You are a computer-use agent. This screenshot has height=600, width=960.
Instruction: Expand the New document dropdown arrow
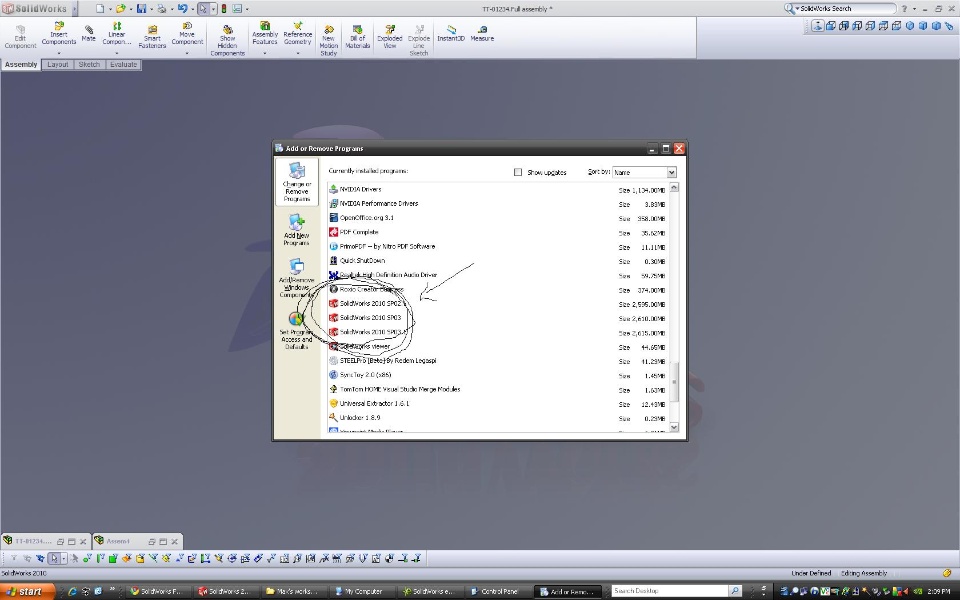point(110,9)
